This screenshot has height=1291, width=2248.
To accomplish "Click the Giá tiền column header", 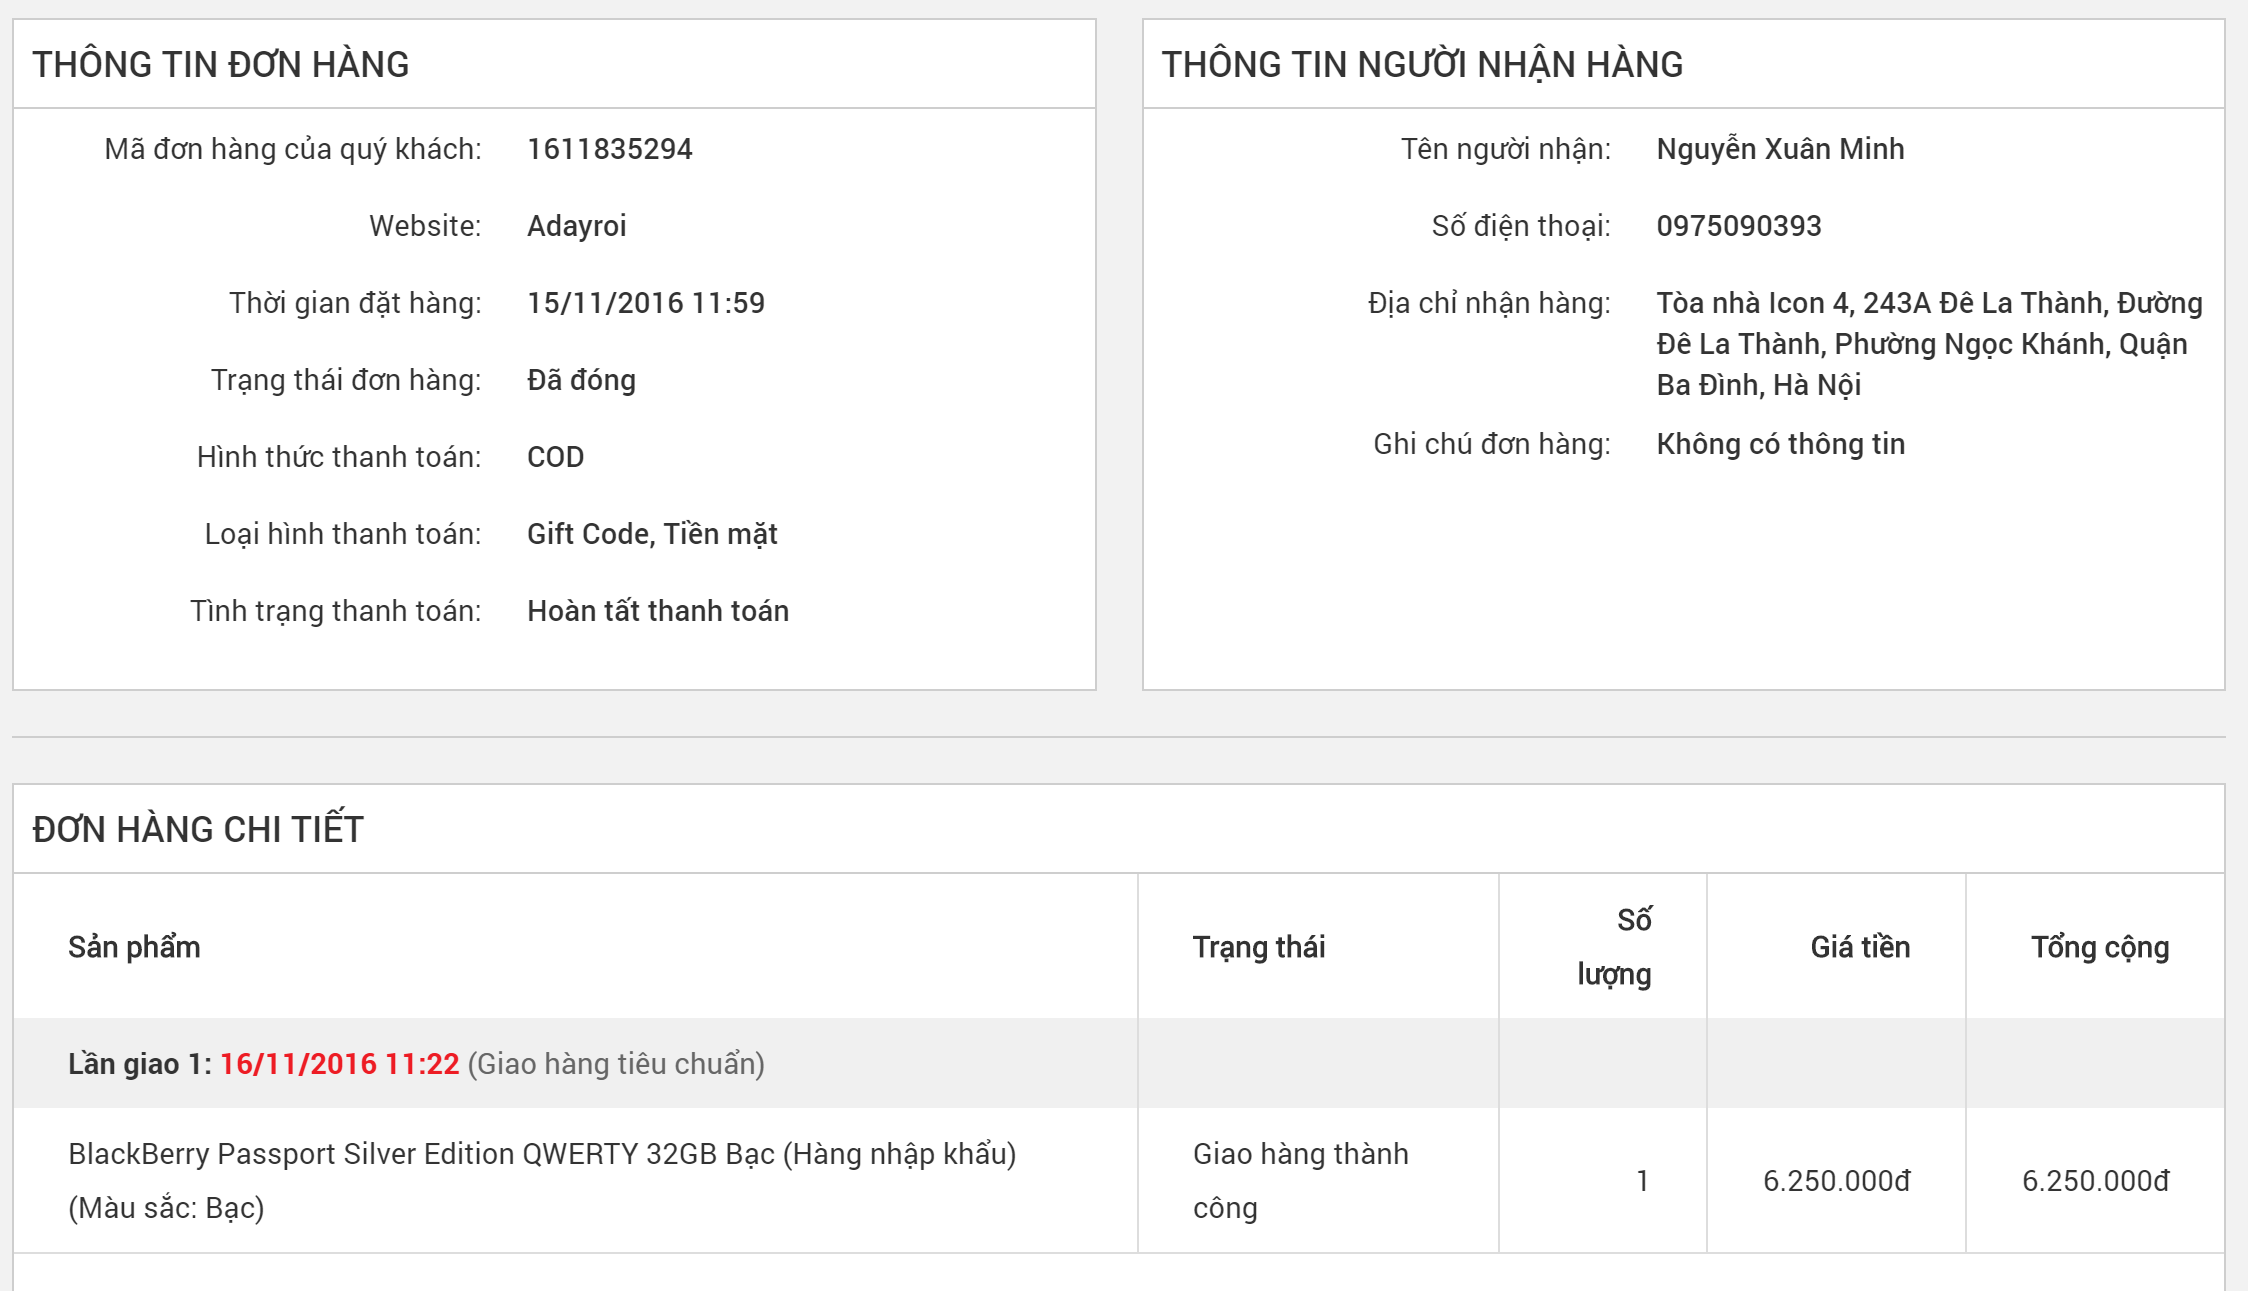I will tap(1860, 947).
